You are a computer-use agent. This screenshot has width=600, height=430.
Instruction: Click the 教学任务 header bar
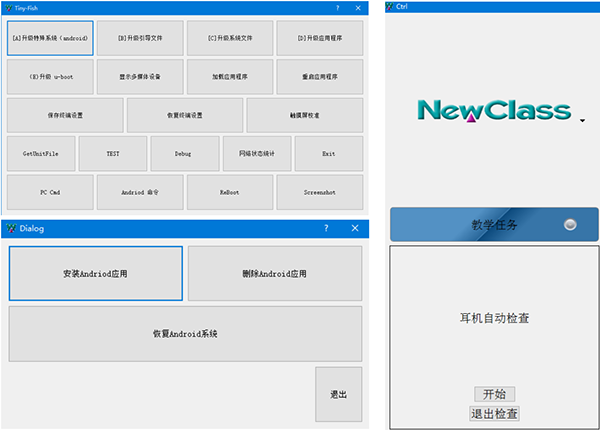click(x=494, y=225)
